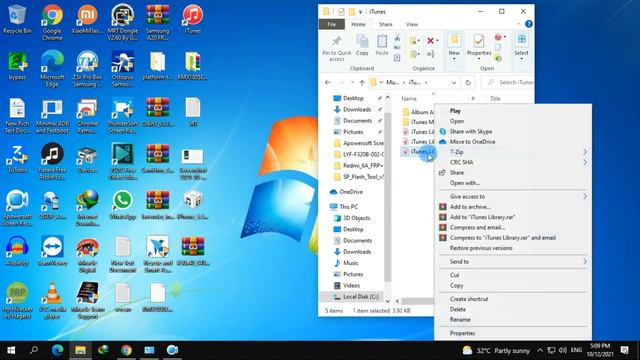Show hidden system tray icons chevron
This screenshot has height=360, width=640.
(x=540, y=350)
